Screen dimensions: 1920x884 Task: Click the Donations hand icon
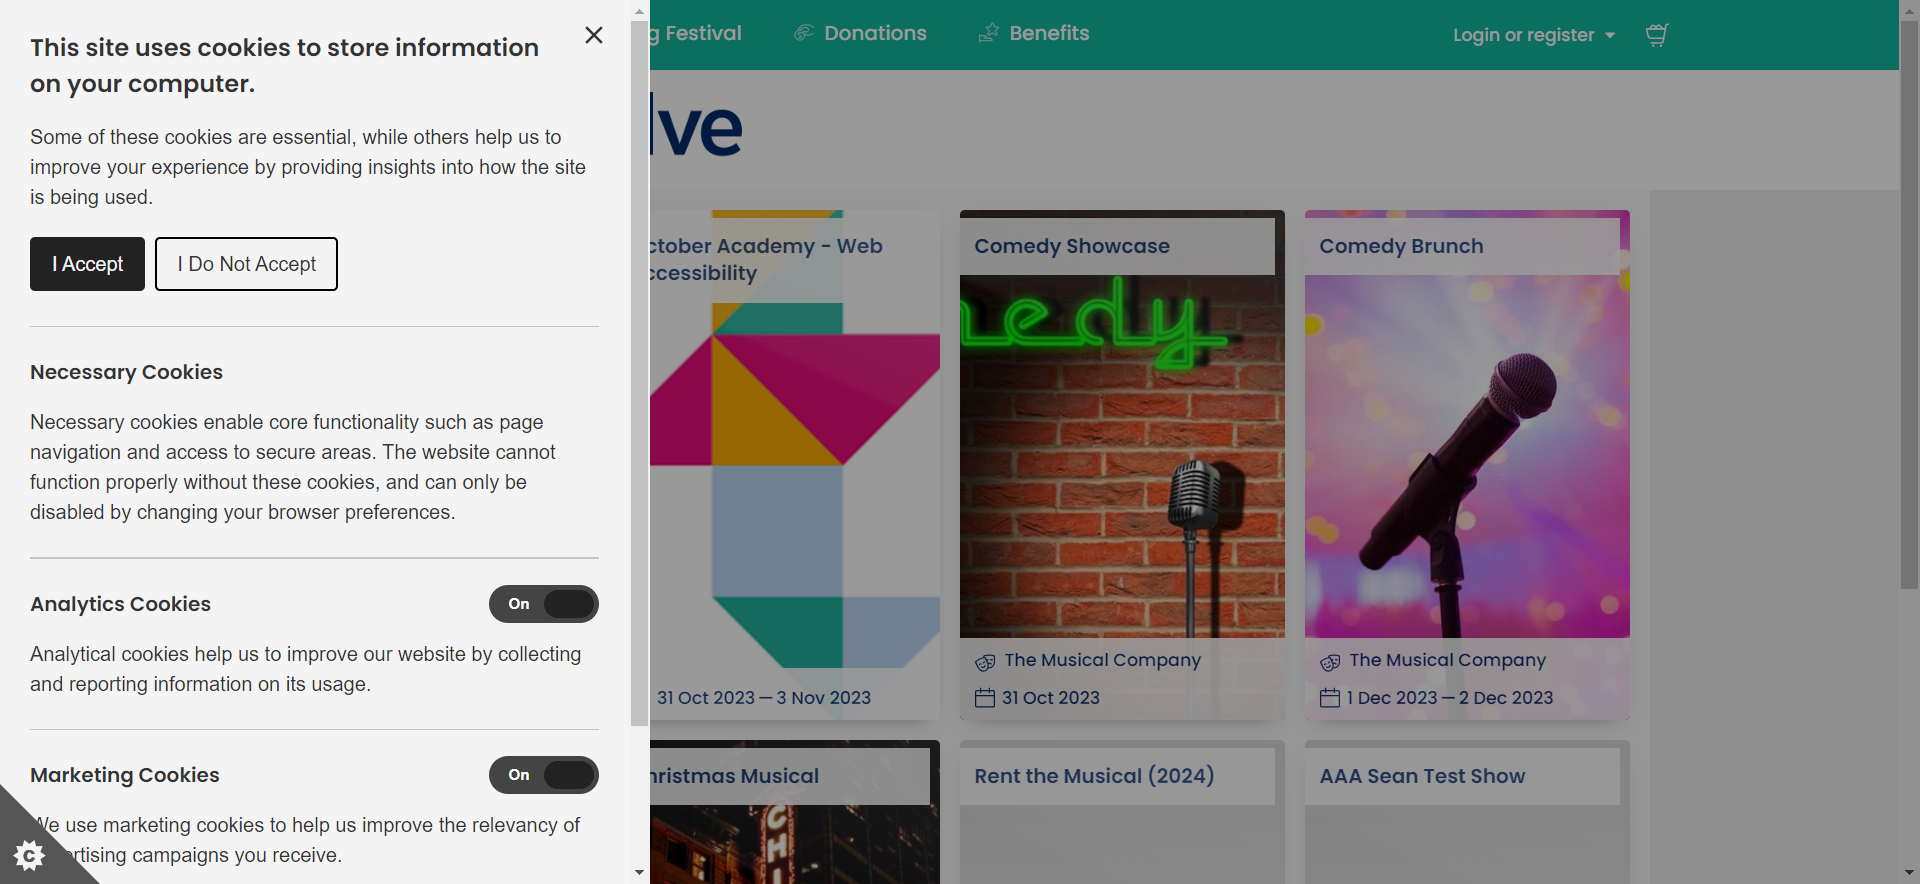[x=803, y=33]
